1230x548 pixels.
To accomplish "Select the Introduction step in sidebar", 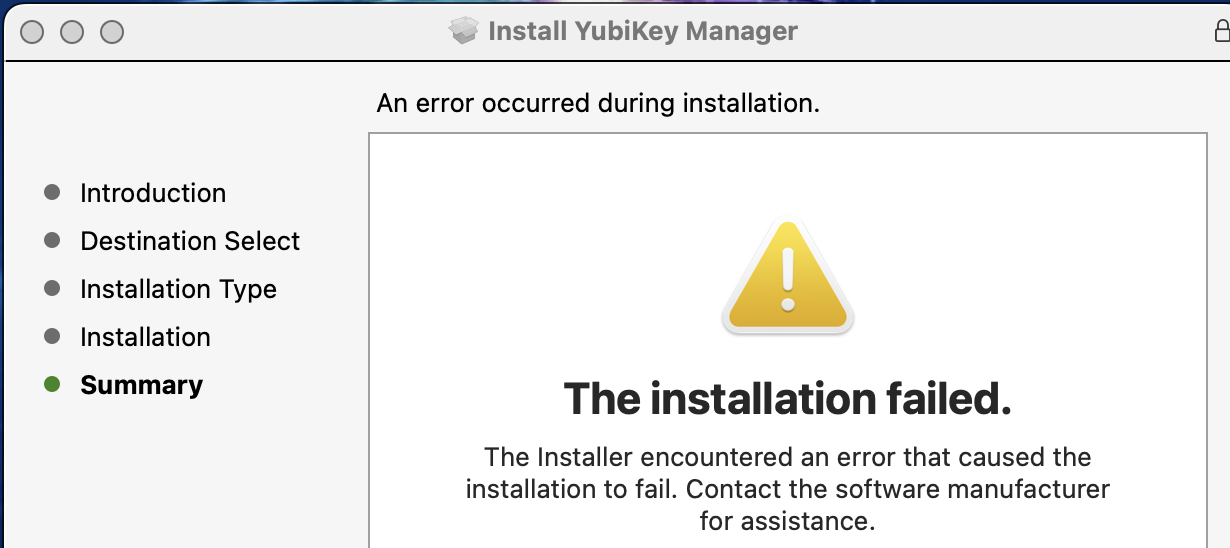I will pos(153,193).
